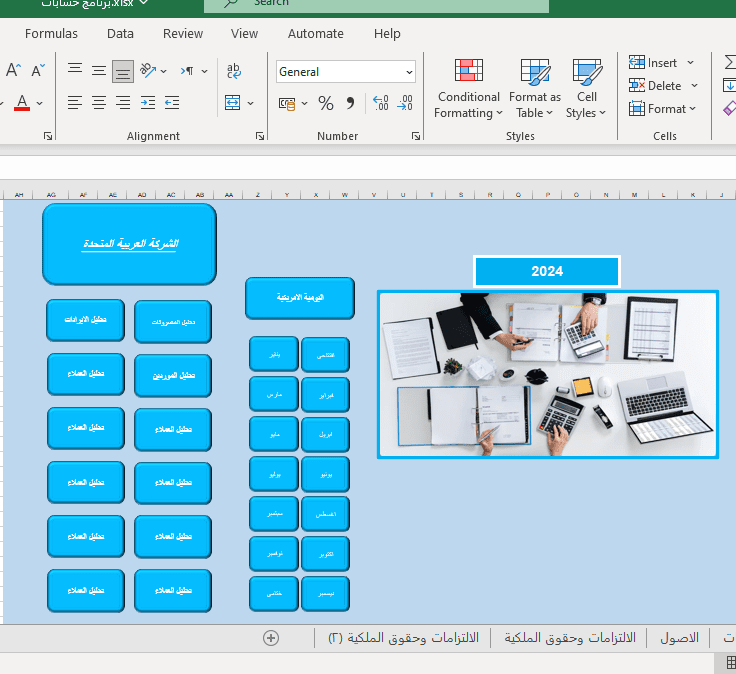Open the Help ribbon tab
Viewport: 736px width, 674px height.
[x=387, y=34]
